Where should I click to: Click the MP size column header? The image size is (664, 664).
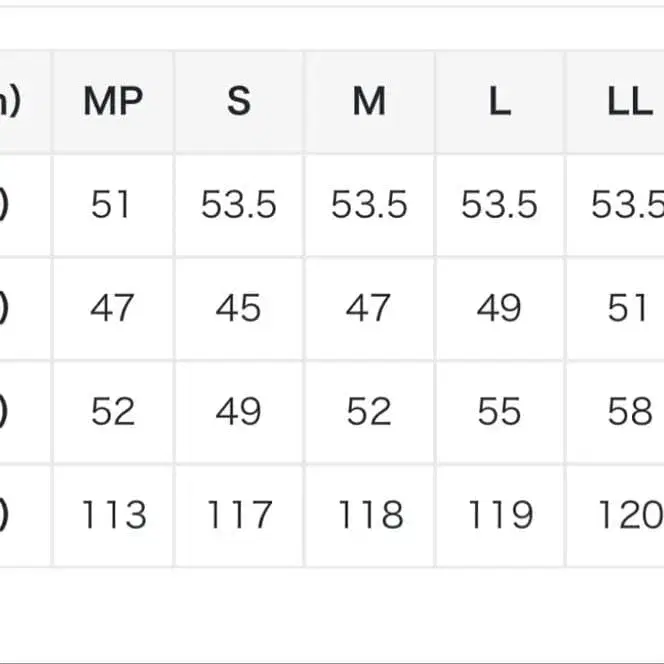pos(113,102)
